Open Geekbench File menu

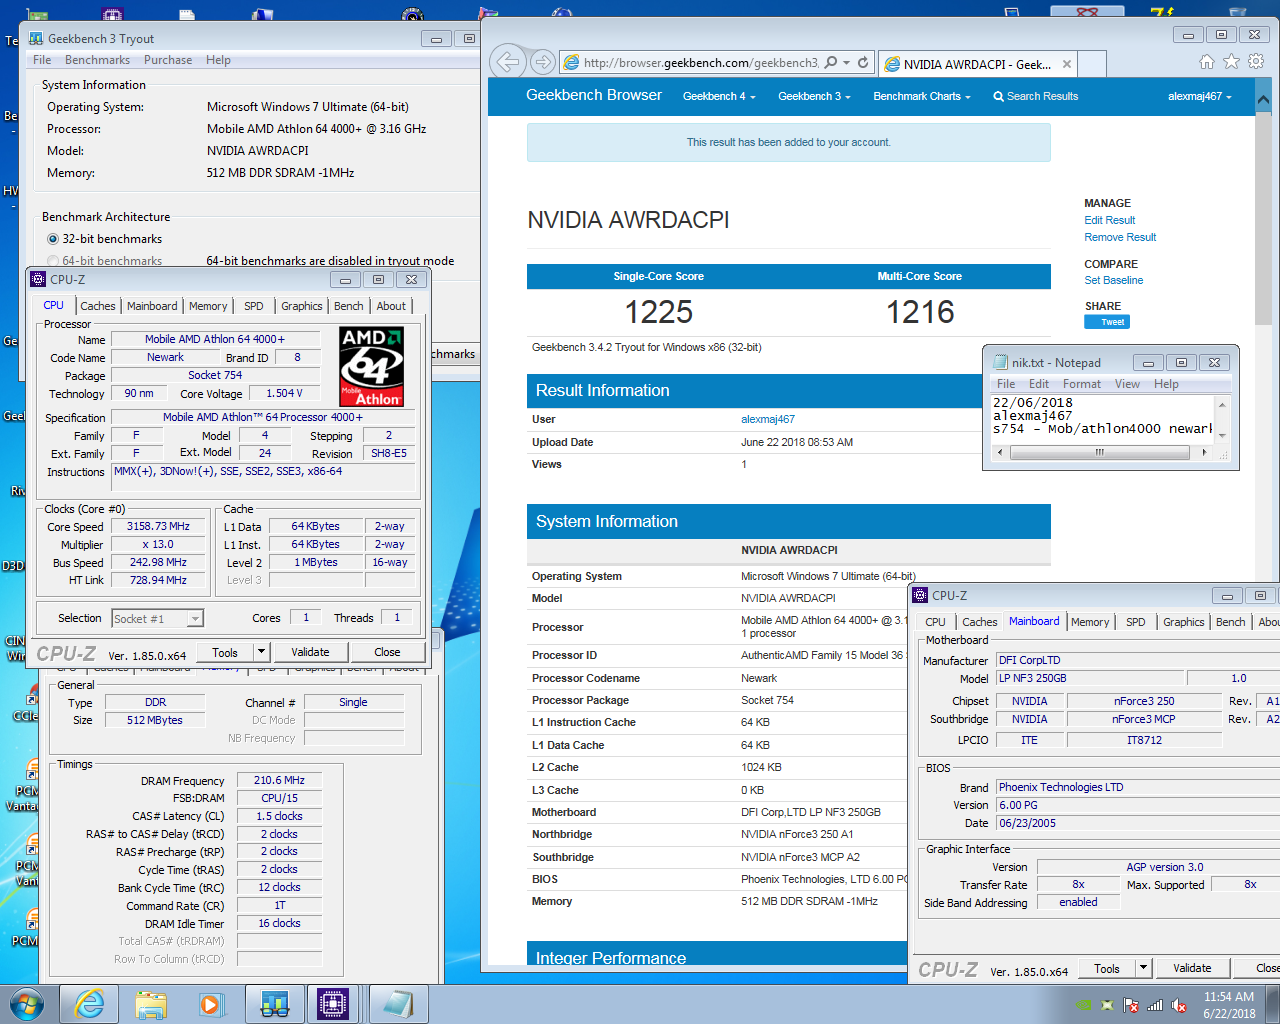tap(42, 60)
